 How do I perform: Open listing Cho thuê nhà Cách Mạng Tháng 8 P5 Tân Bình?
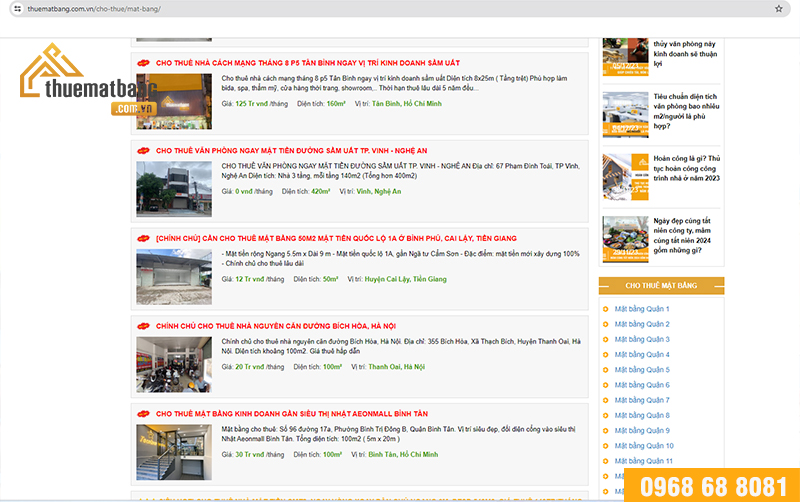click(308, 63)
